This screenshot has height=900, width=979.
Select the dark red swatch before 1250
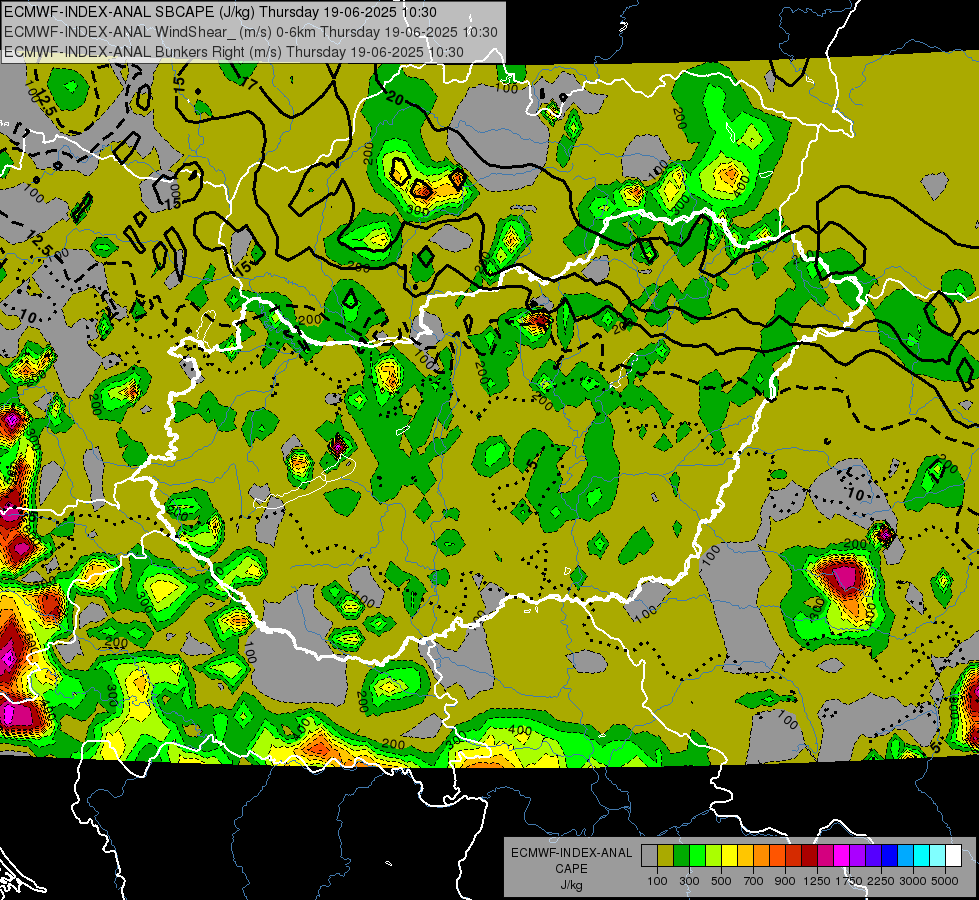[x=809, y=856]
